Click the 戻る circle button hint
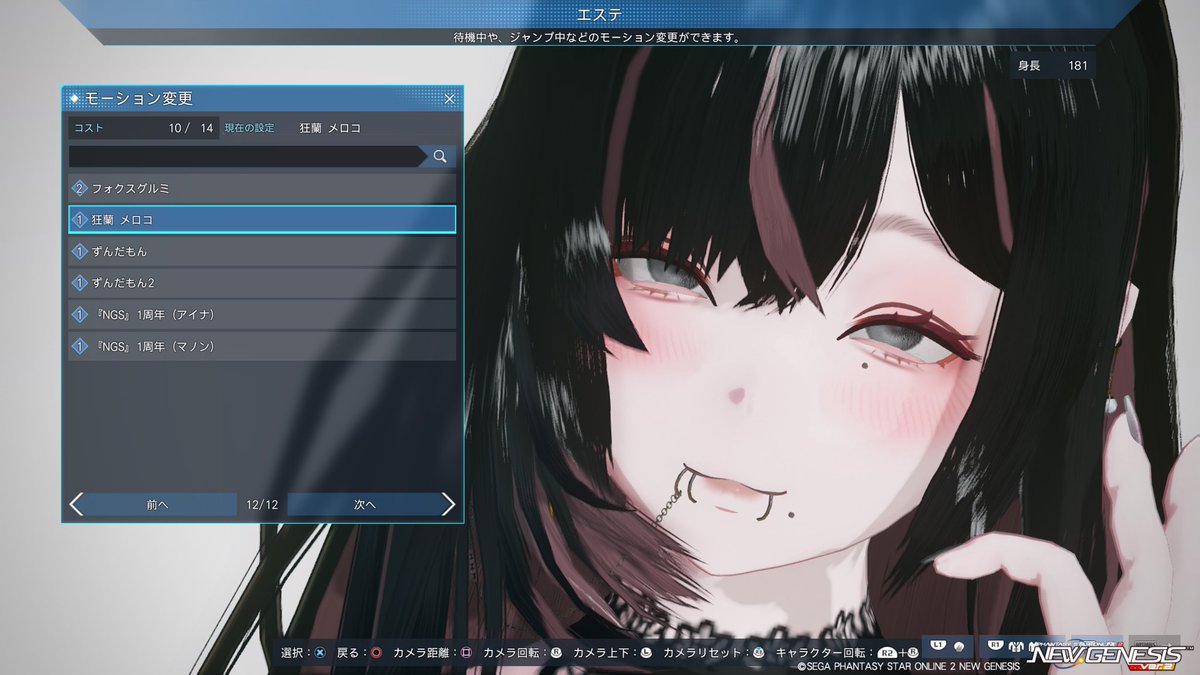1200x675 pixels. pyautogui.click(x=376, y=652)
